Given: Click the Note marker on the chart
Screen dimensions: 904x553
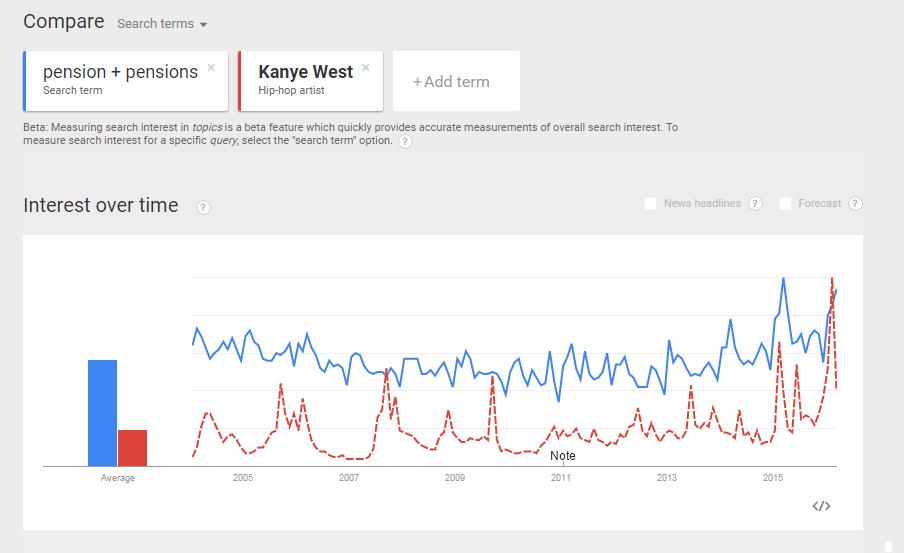Looking at the screenshot, I should [563, 456].
